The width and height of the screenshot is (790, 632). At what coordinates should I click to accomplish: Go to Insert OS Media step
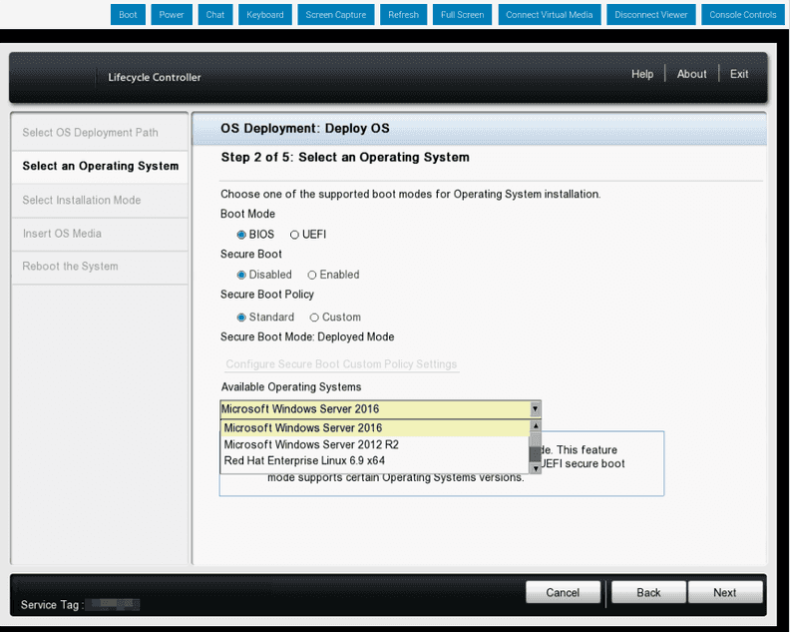tap(100, 234)
